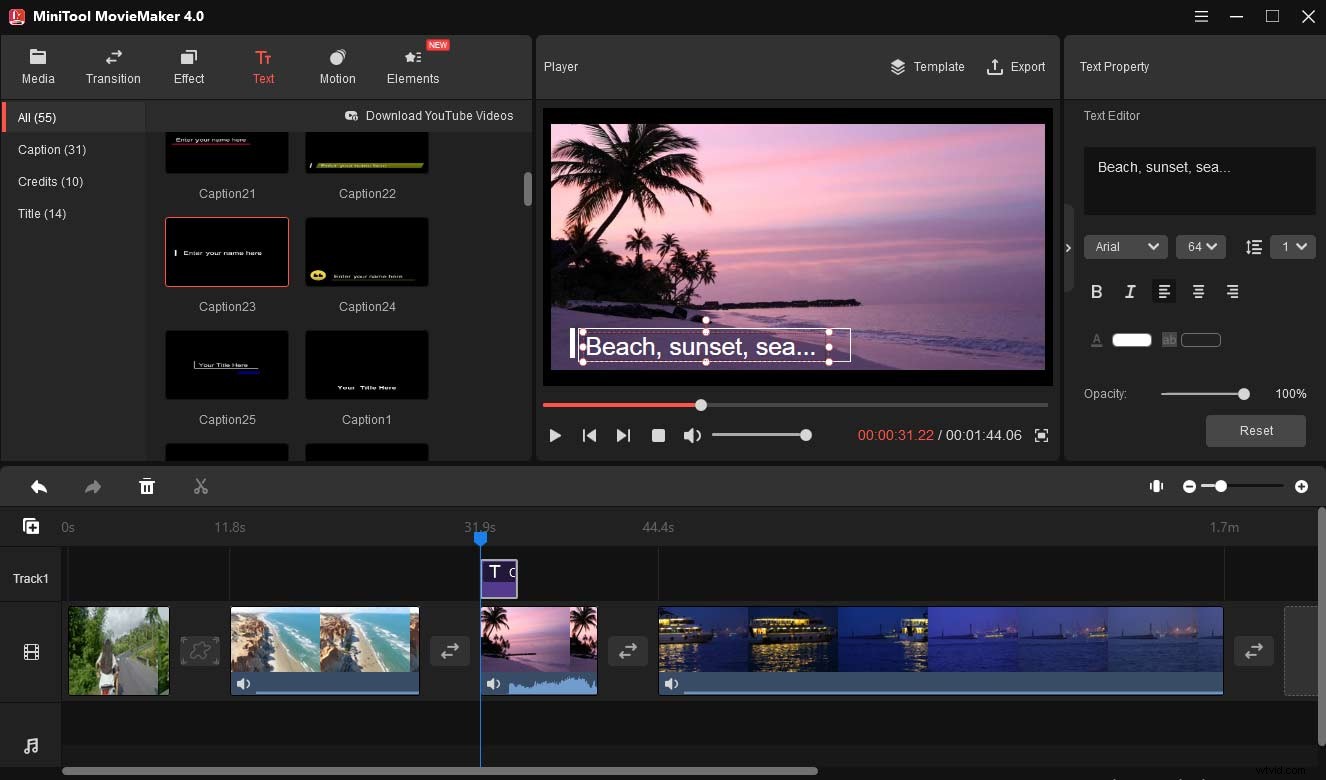Open the font size 64 dropdown
This screenshot has width=1326, height=780.
(1200, 246)
